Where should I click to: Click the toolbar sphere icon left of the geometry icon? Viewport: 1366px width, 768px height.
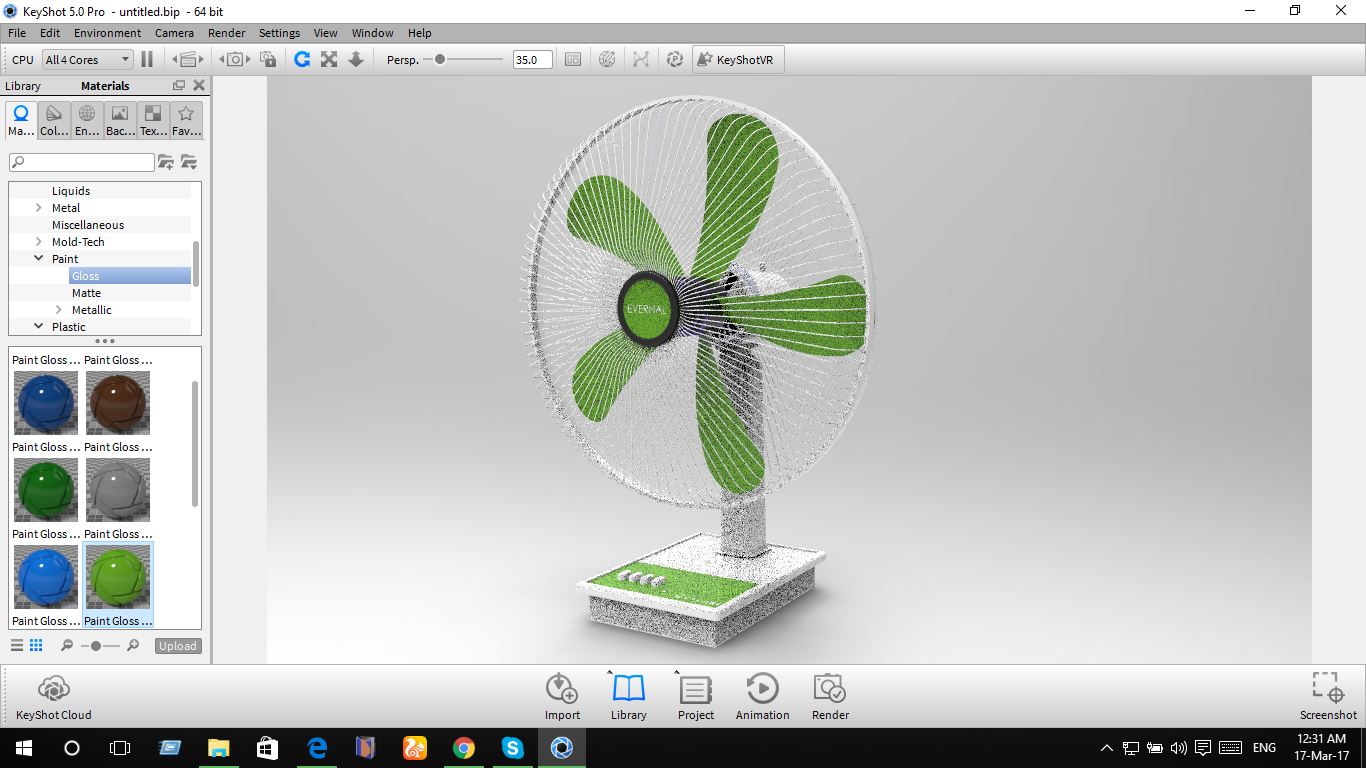pyautogui.click(x=607, y=60)
